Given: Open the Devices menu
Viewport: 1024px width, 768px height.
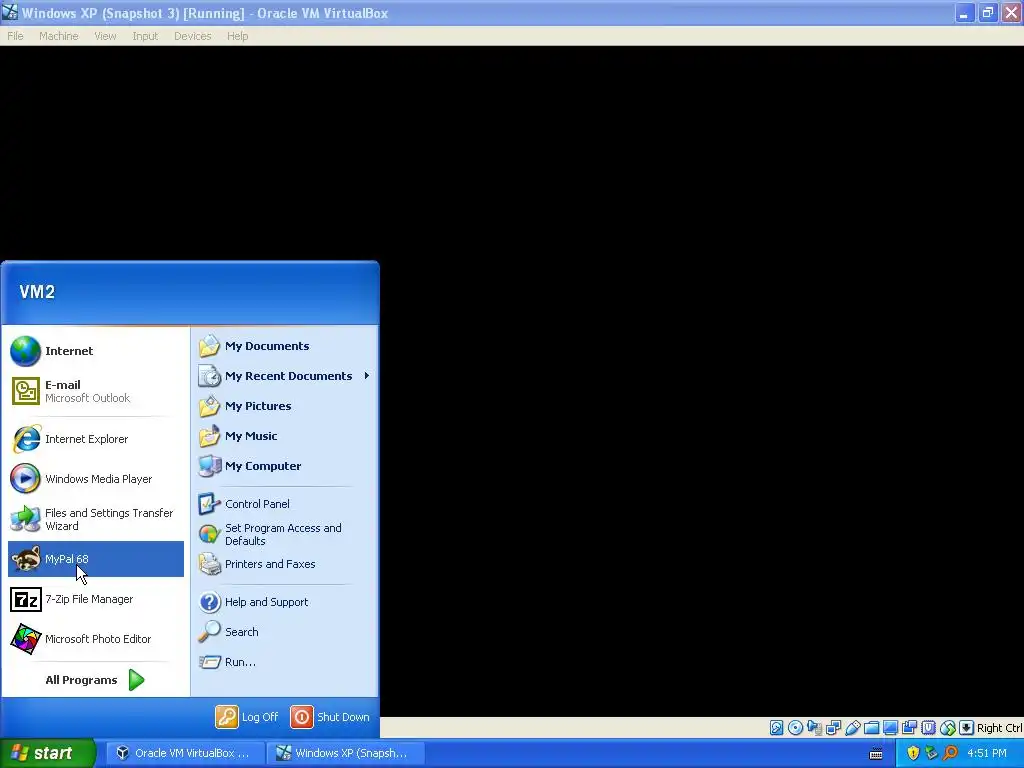Looking at the screenshot, I should tap(193, 36).
